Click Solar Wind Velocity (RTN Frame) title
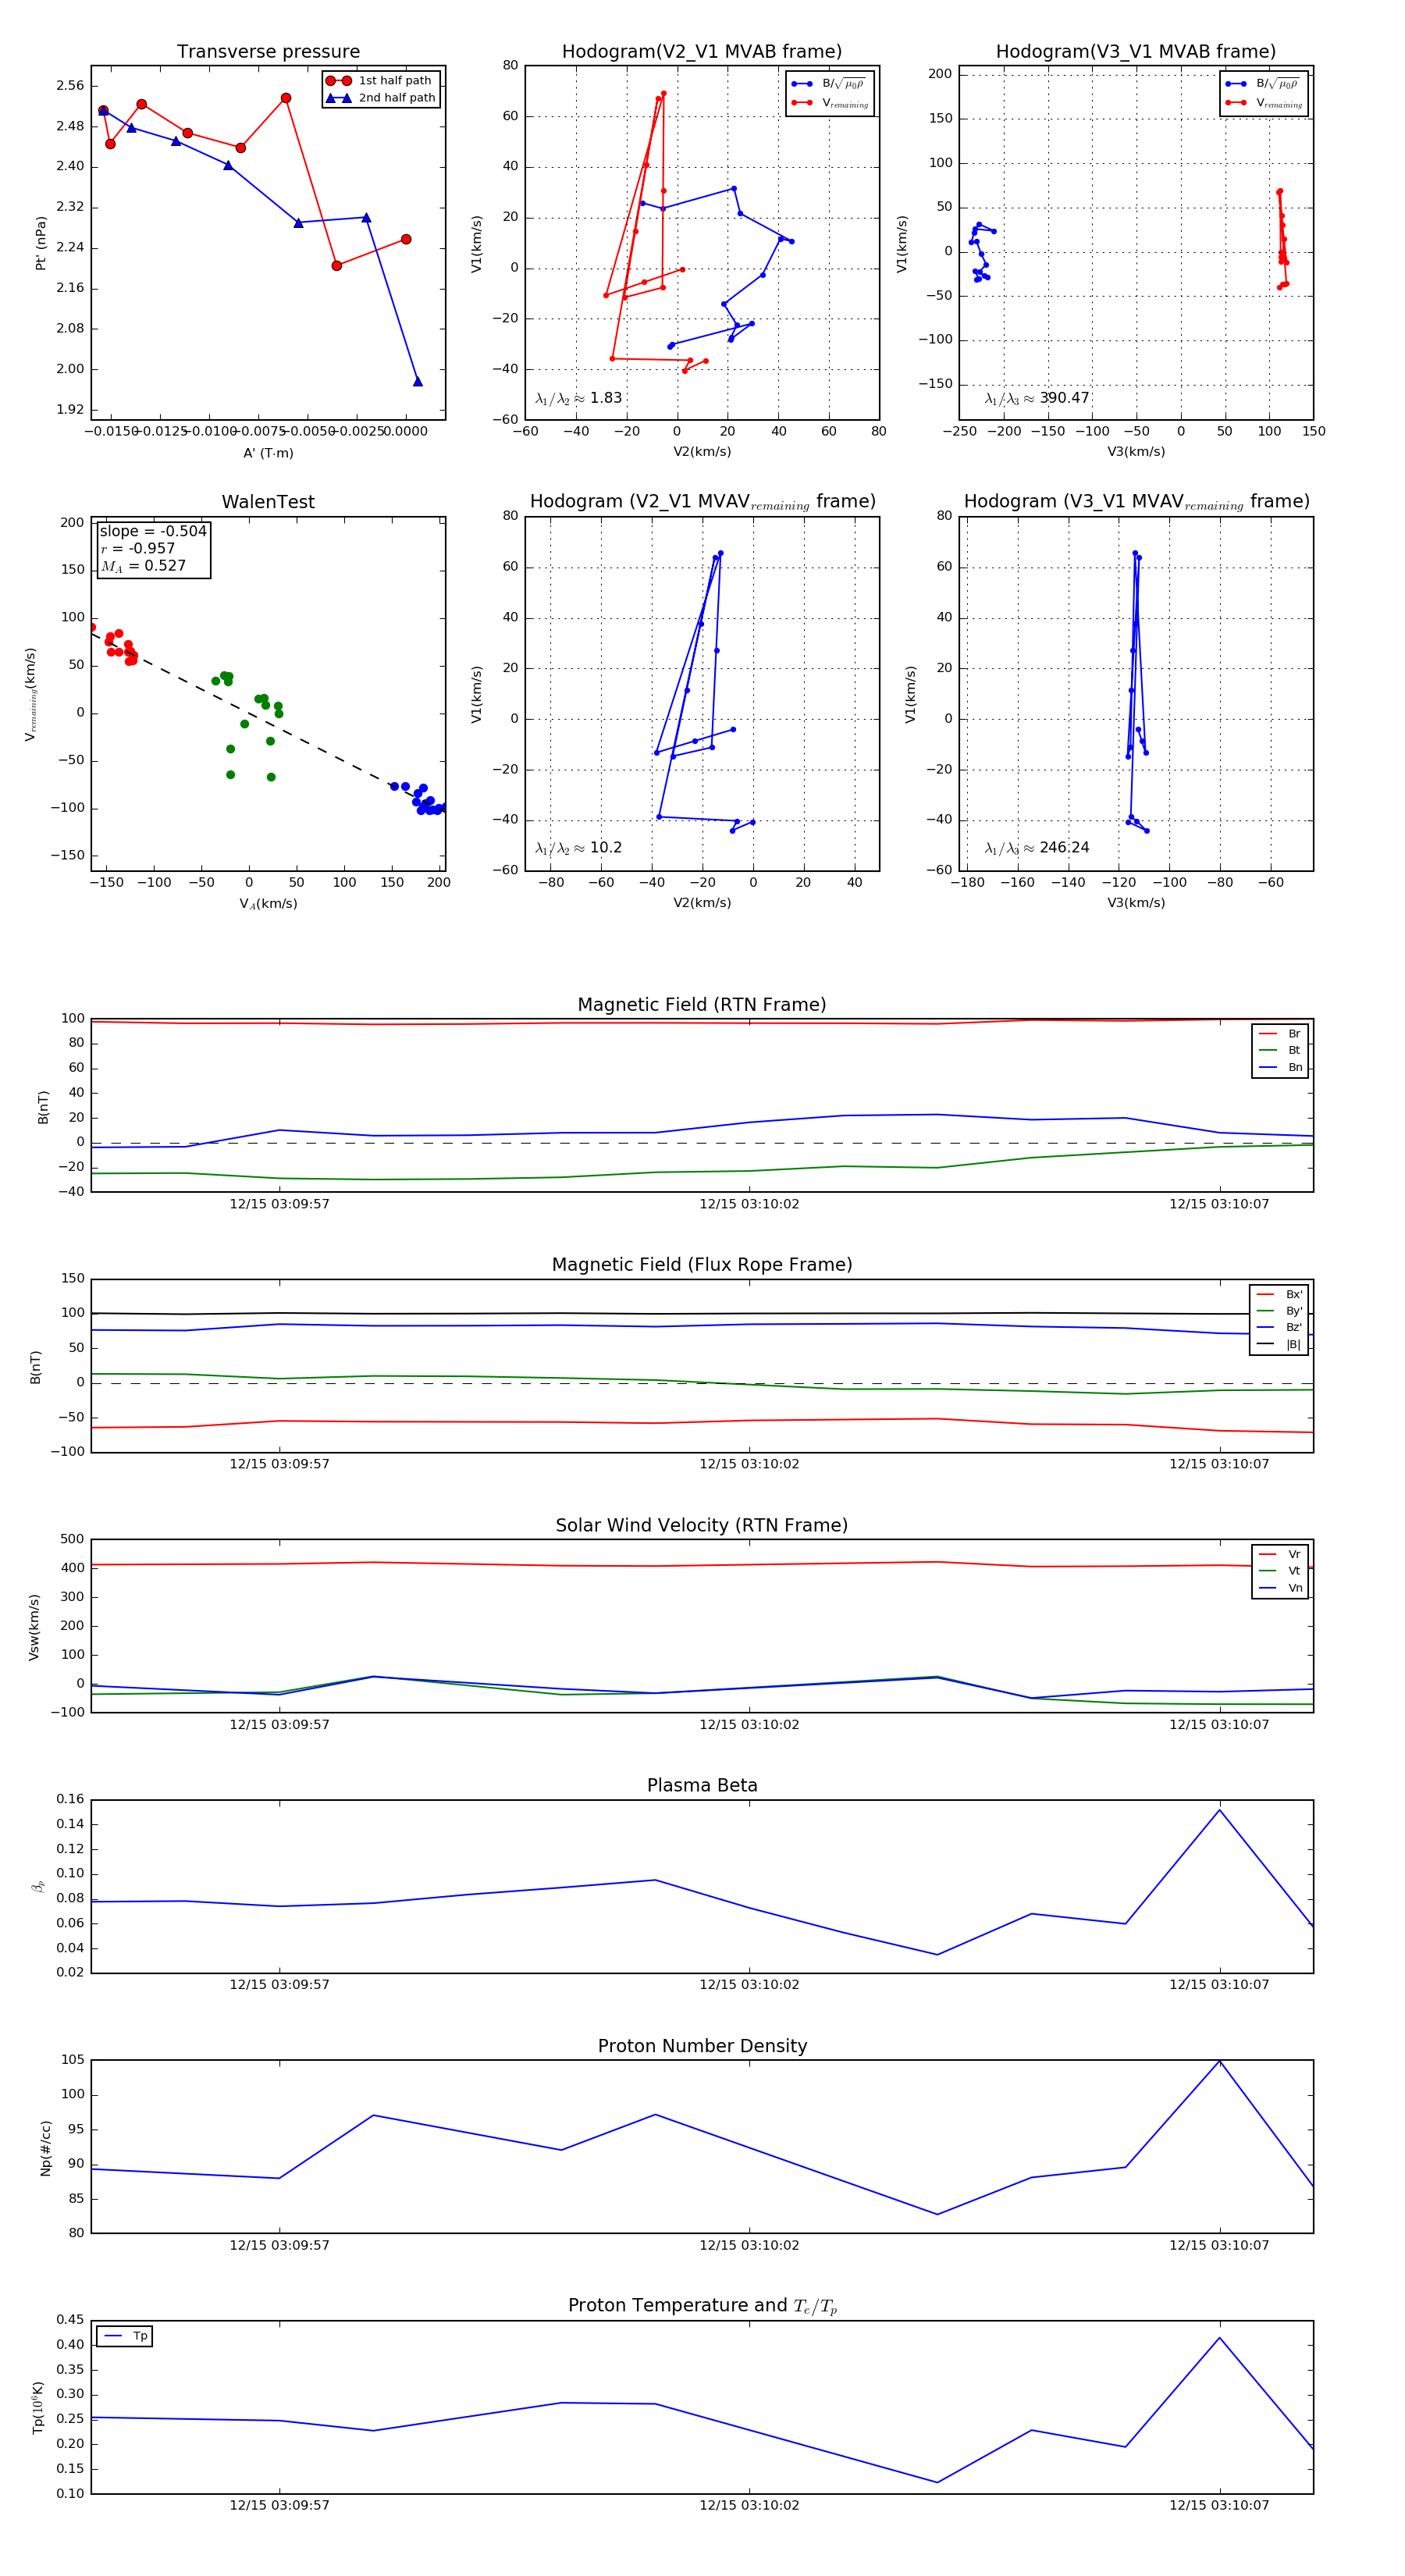 click(702, 1525)
